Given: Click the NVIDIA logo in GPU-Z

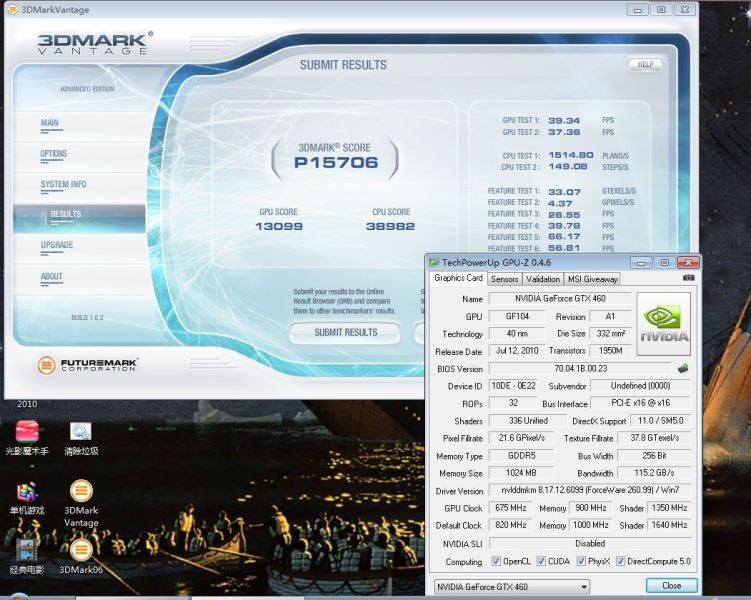Looking at the screenshot, I should click(663, 324).
